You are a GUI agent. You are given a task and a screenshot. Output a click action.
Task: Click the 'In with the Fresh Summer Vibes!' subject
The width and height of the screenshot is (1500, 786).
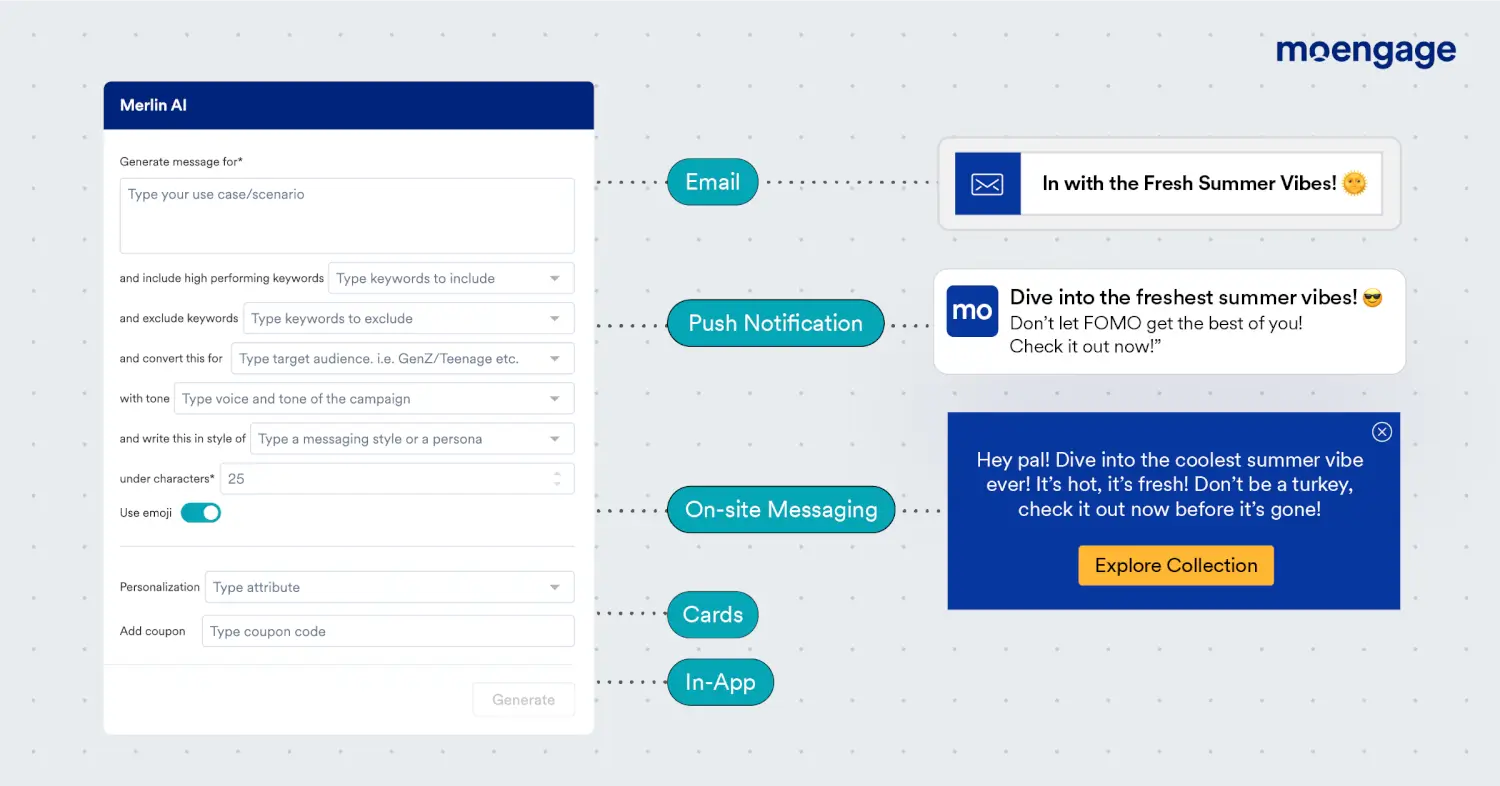tap(1189, 183)
